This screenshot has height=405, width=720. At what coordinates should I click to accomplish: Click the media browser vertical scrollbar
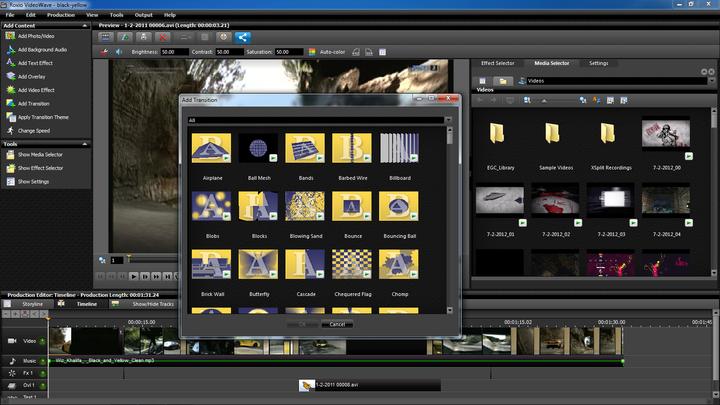click(714, 192)
